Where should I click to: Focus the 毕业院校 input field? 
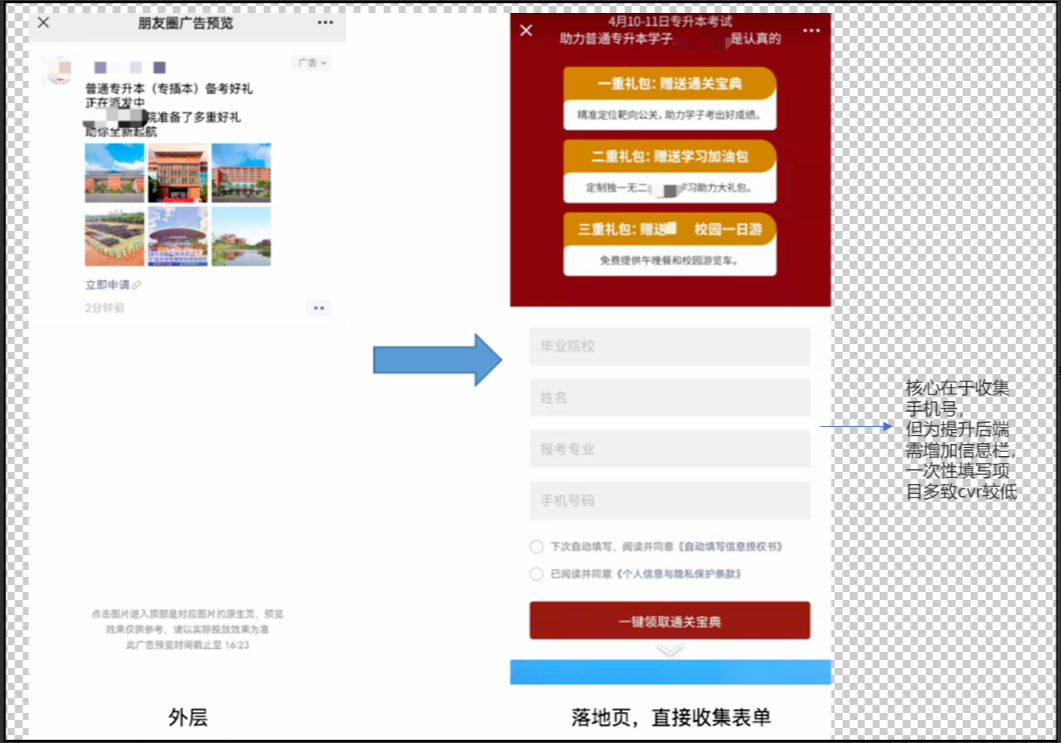(x=669, y=346)
